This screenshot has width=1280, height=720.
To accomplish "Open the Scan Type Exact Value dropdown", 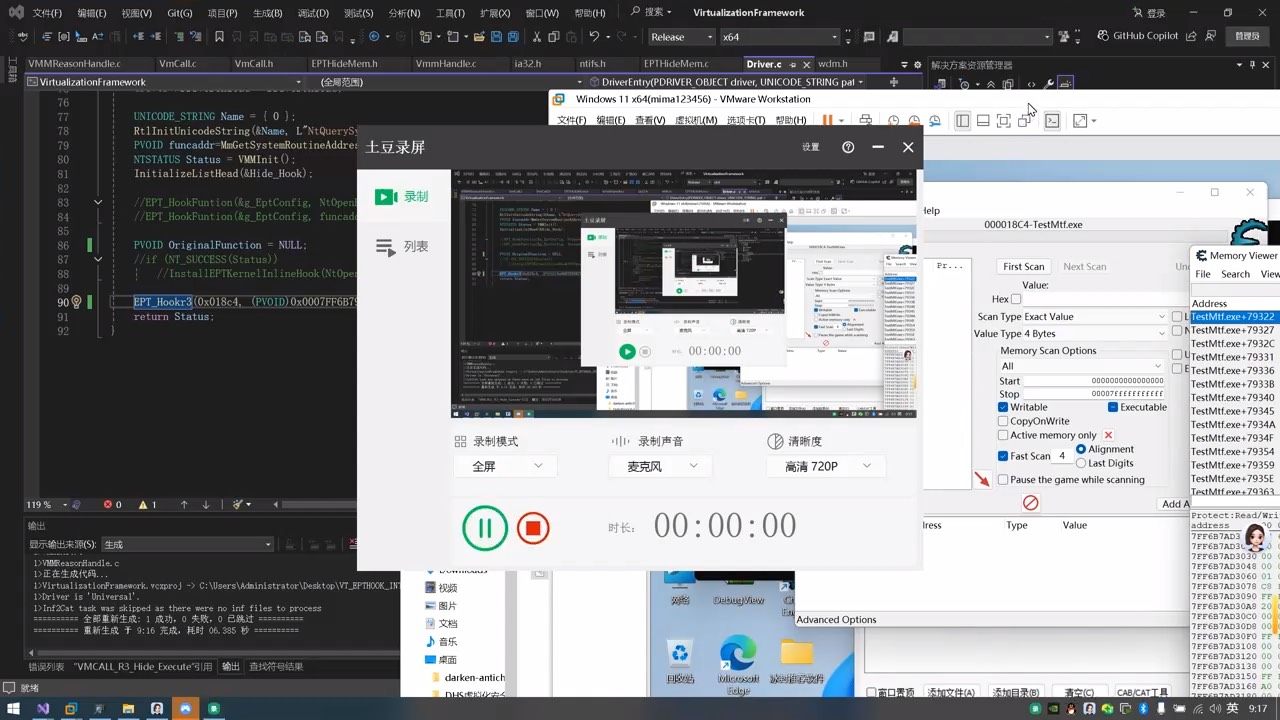I will [x=1069, y=316].
